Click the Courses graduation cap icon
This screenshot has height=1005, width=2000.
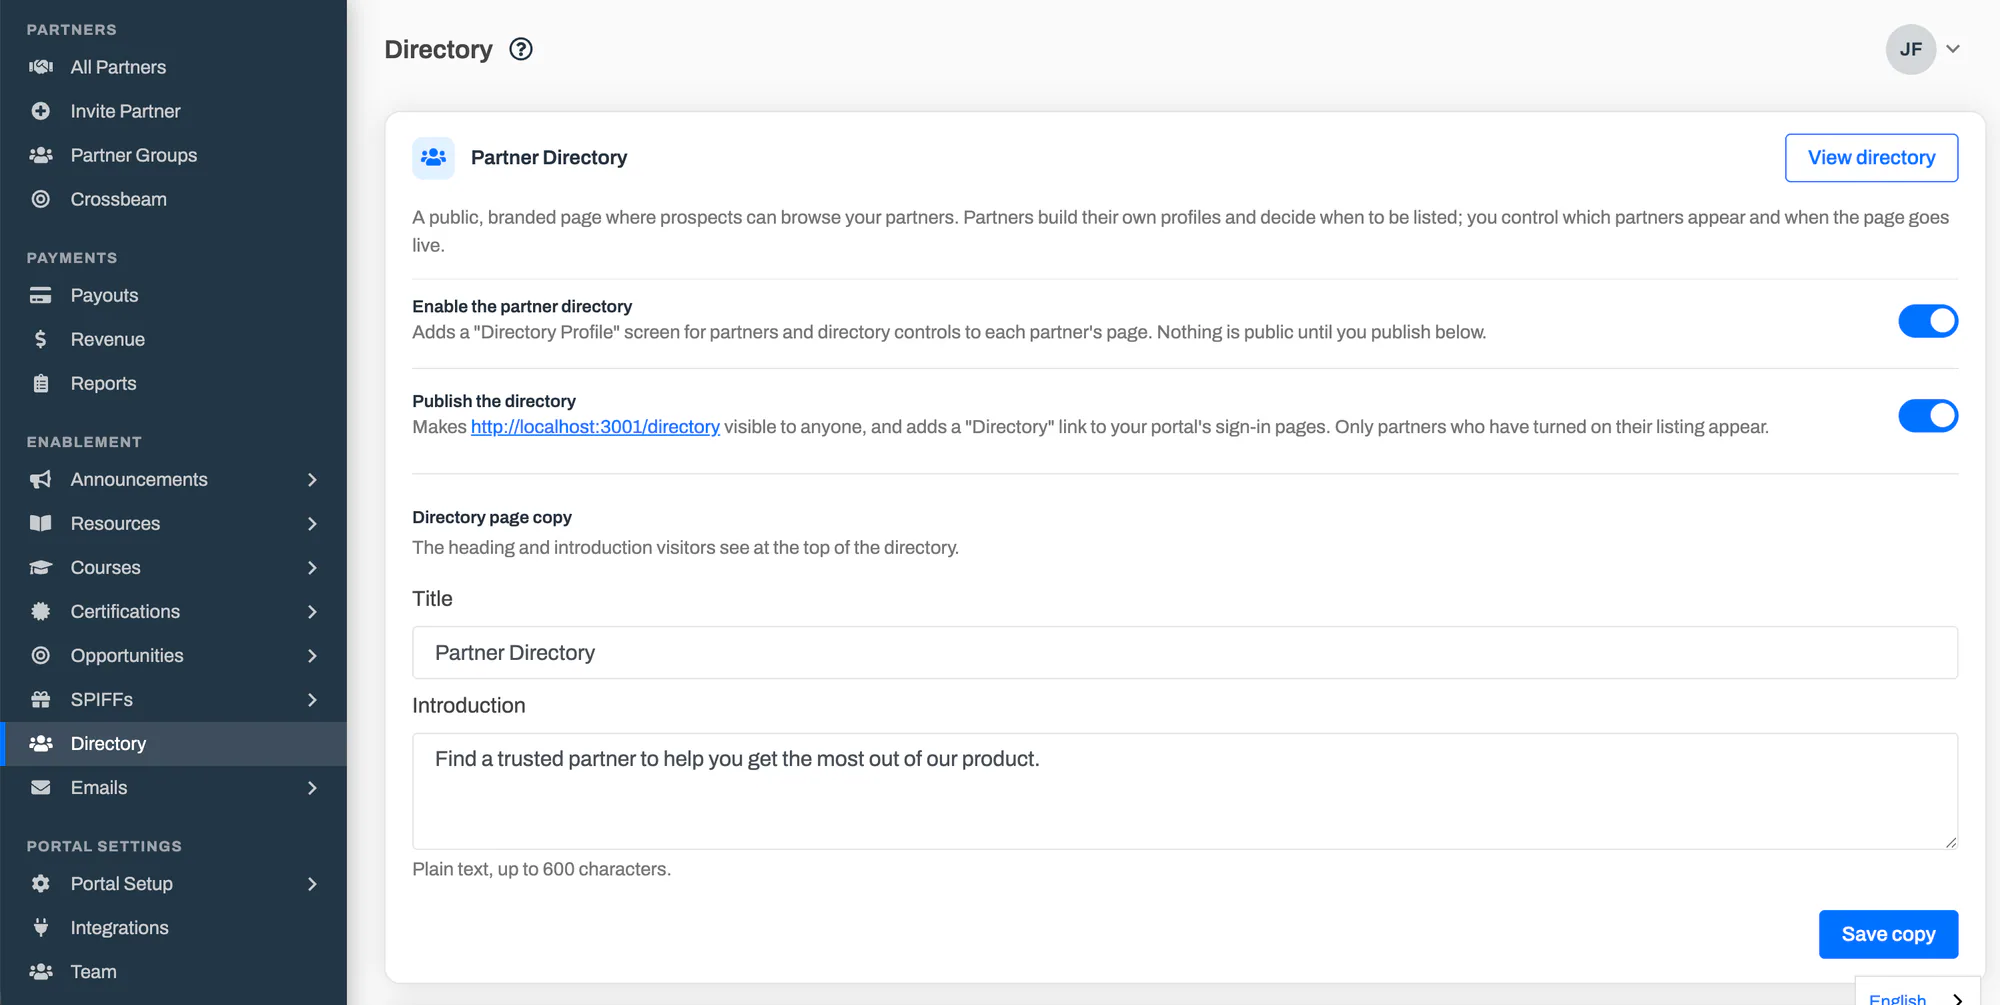[41, 567]
